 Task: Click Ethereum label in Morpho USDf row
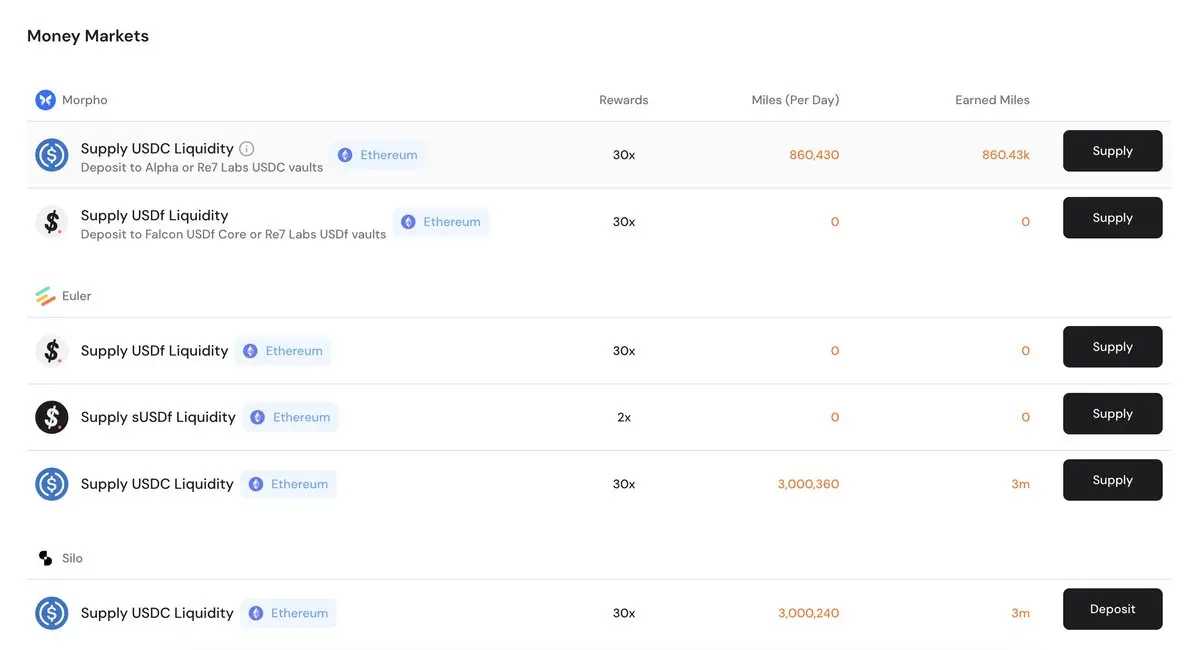tap(452, 222)
